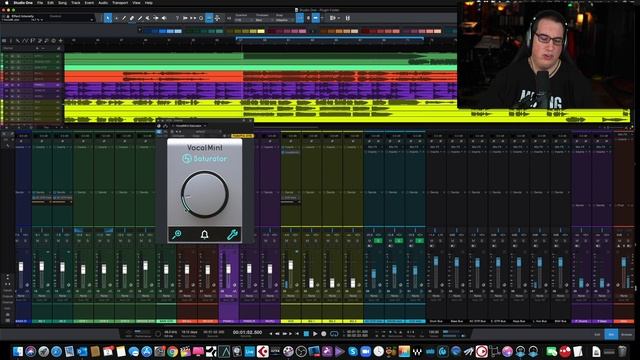Open the Apple menu
The height and width of the screenshot is (360, 640).
coord(7,2)
